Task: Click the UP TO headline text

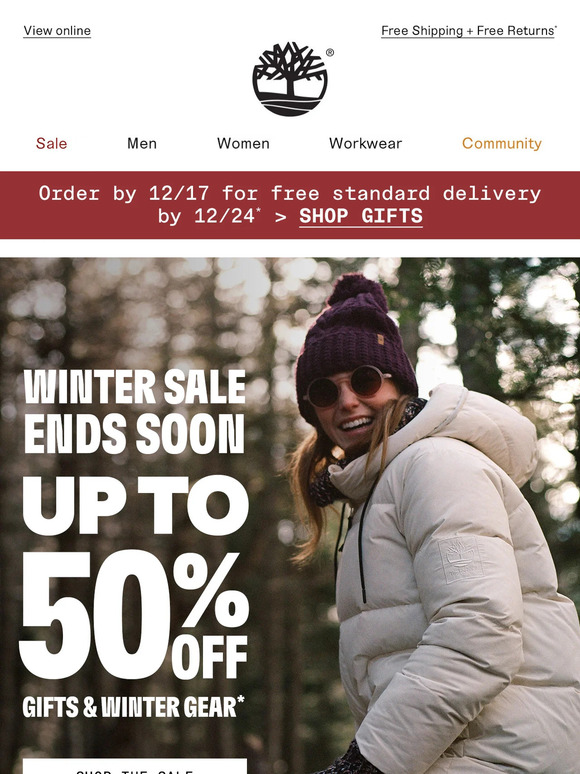Action: (135, 505)
